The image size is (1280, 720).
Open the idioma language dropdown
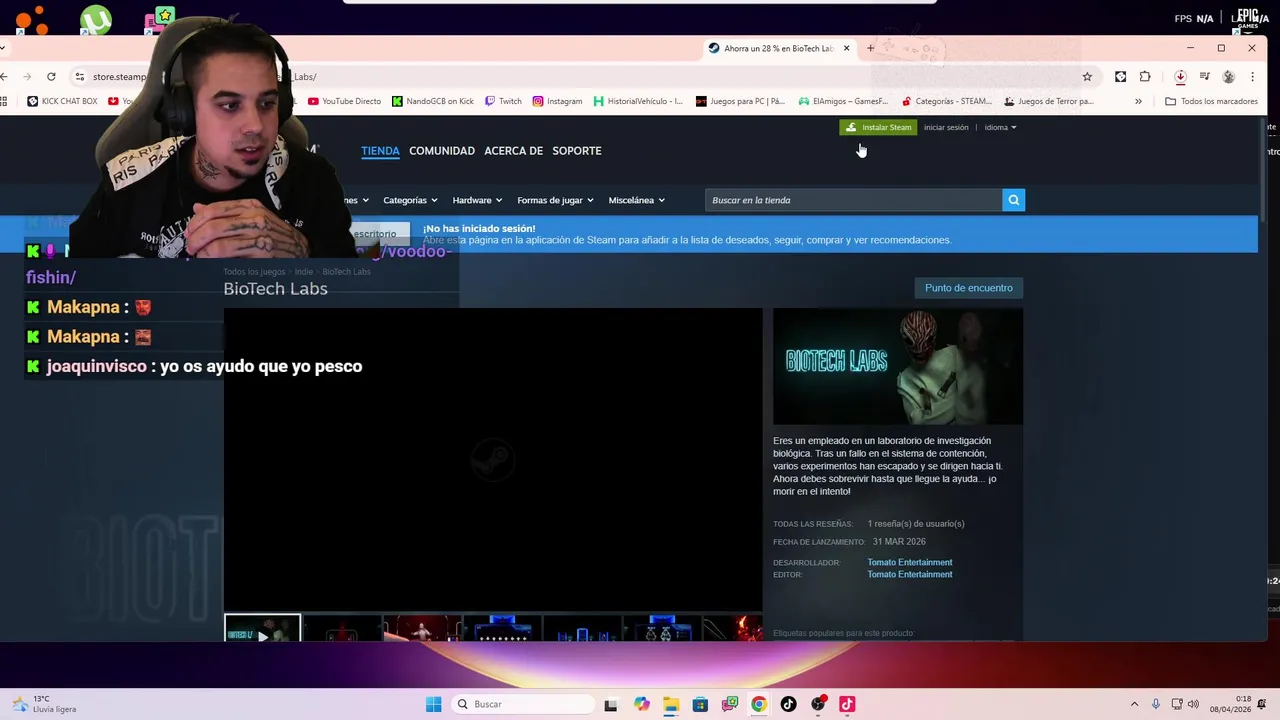point(1000,127)
